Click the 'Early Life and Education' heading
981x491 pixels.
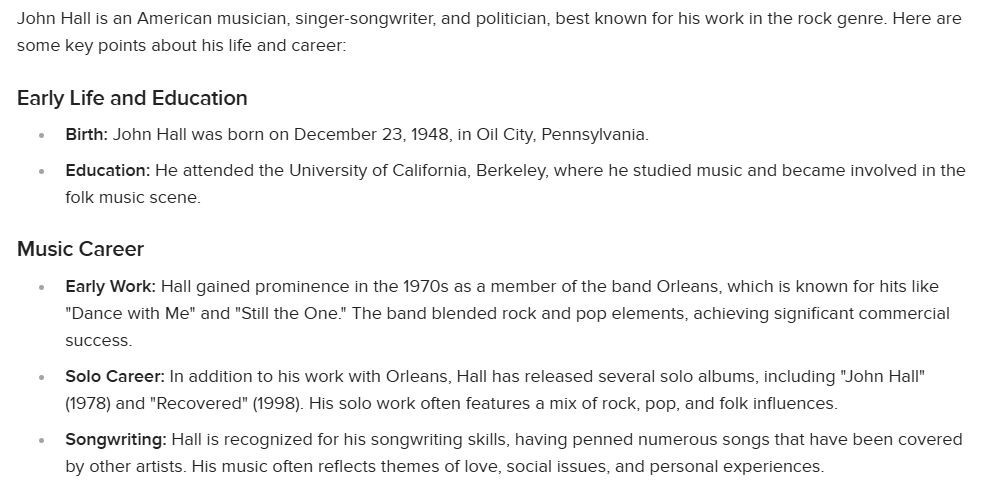point(132,98)
